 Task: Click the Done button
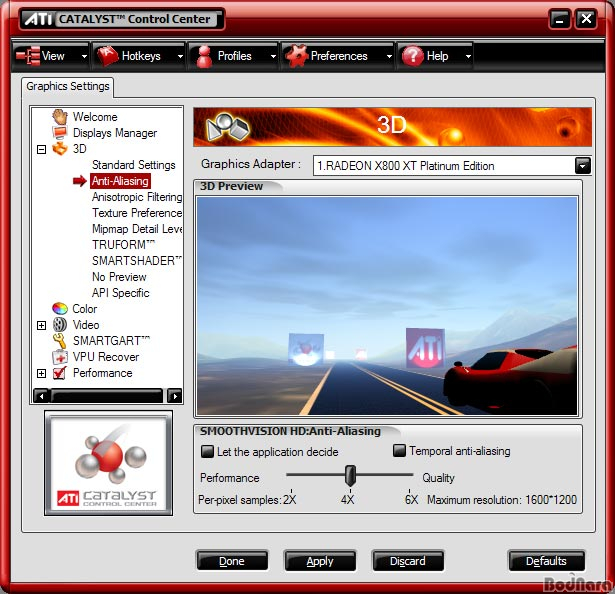[x=232, y=561]
